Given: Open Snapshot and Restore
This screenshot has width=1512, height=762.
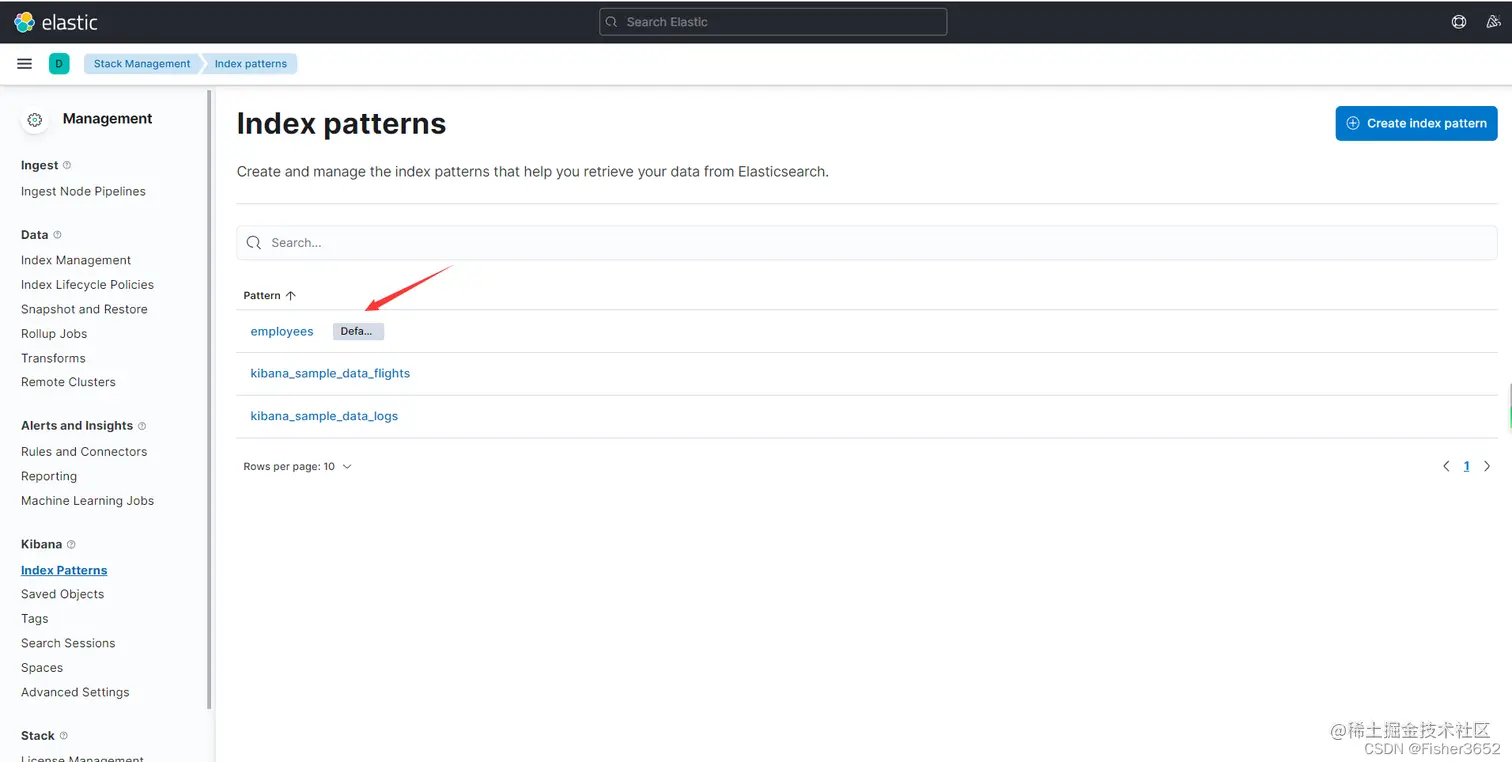Looking at the screenshot, I should [84, 310].
